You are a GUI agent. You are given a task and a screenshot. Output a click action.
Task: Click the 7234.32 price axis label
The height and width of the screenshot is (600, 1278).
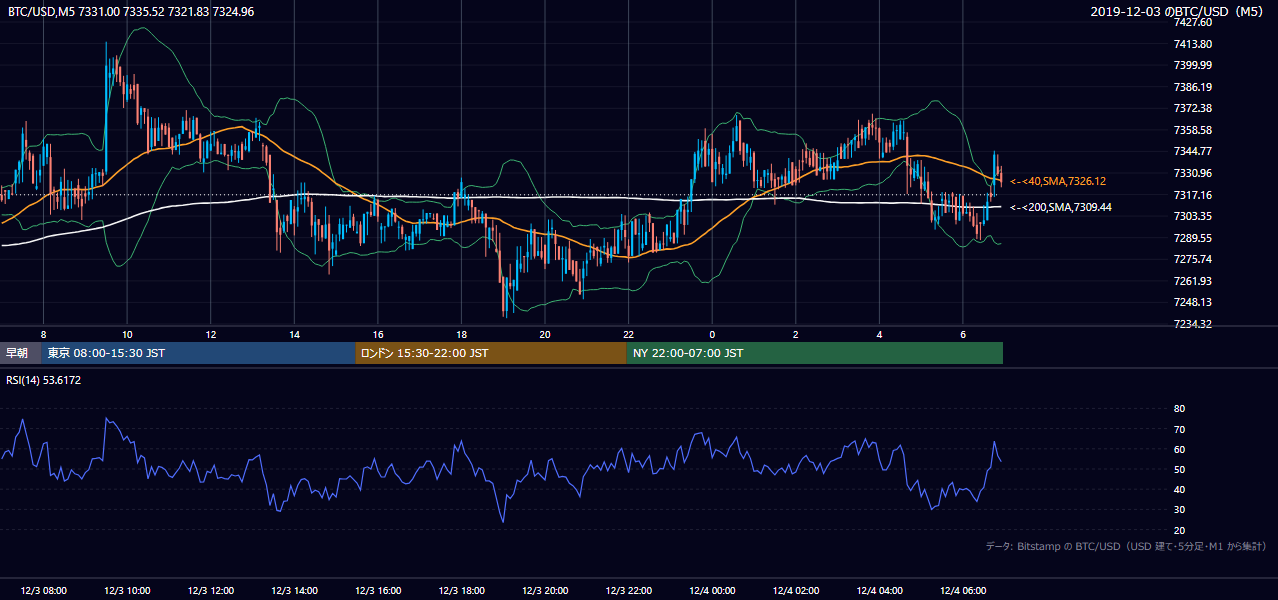tap(1193, 324)
